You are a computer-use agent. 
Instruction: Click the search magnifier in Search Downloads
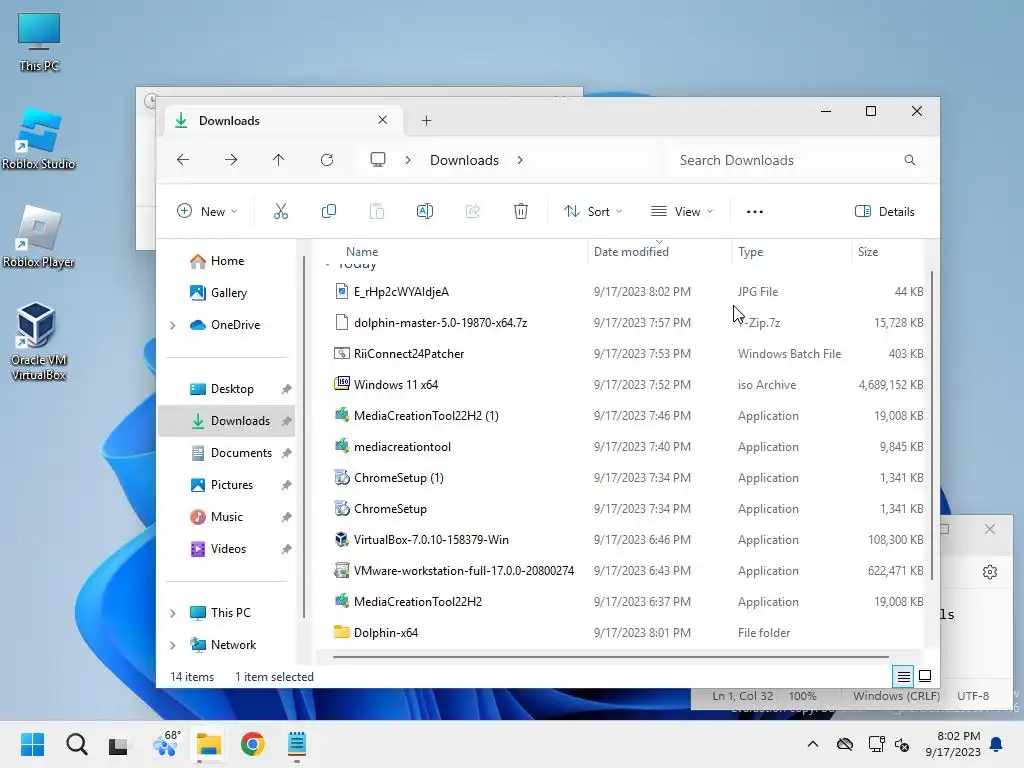pyautogui.click(x=910, y=160)
